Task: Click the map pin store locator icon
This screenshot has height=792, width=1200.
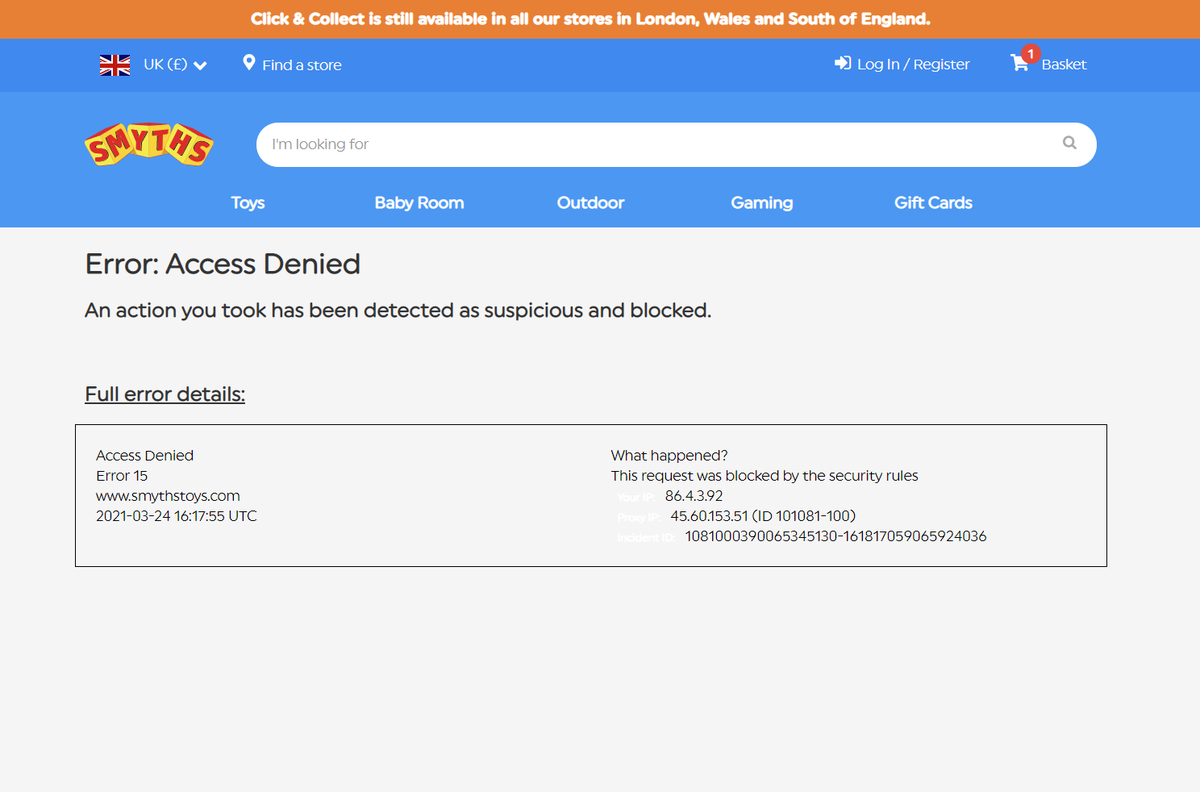Action: 249,63
